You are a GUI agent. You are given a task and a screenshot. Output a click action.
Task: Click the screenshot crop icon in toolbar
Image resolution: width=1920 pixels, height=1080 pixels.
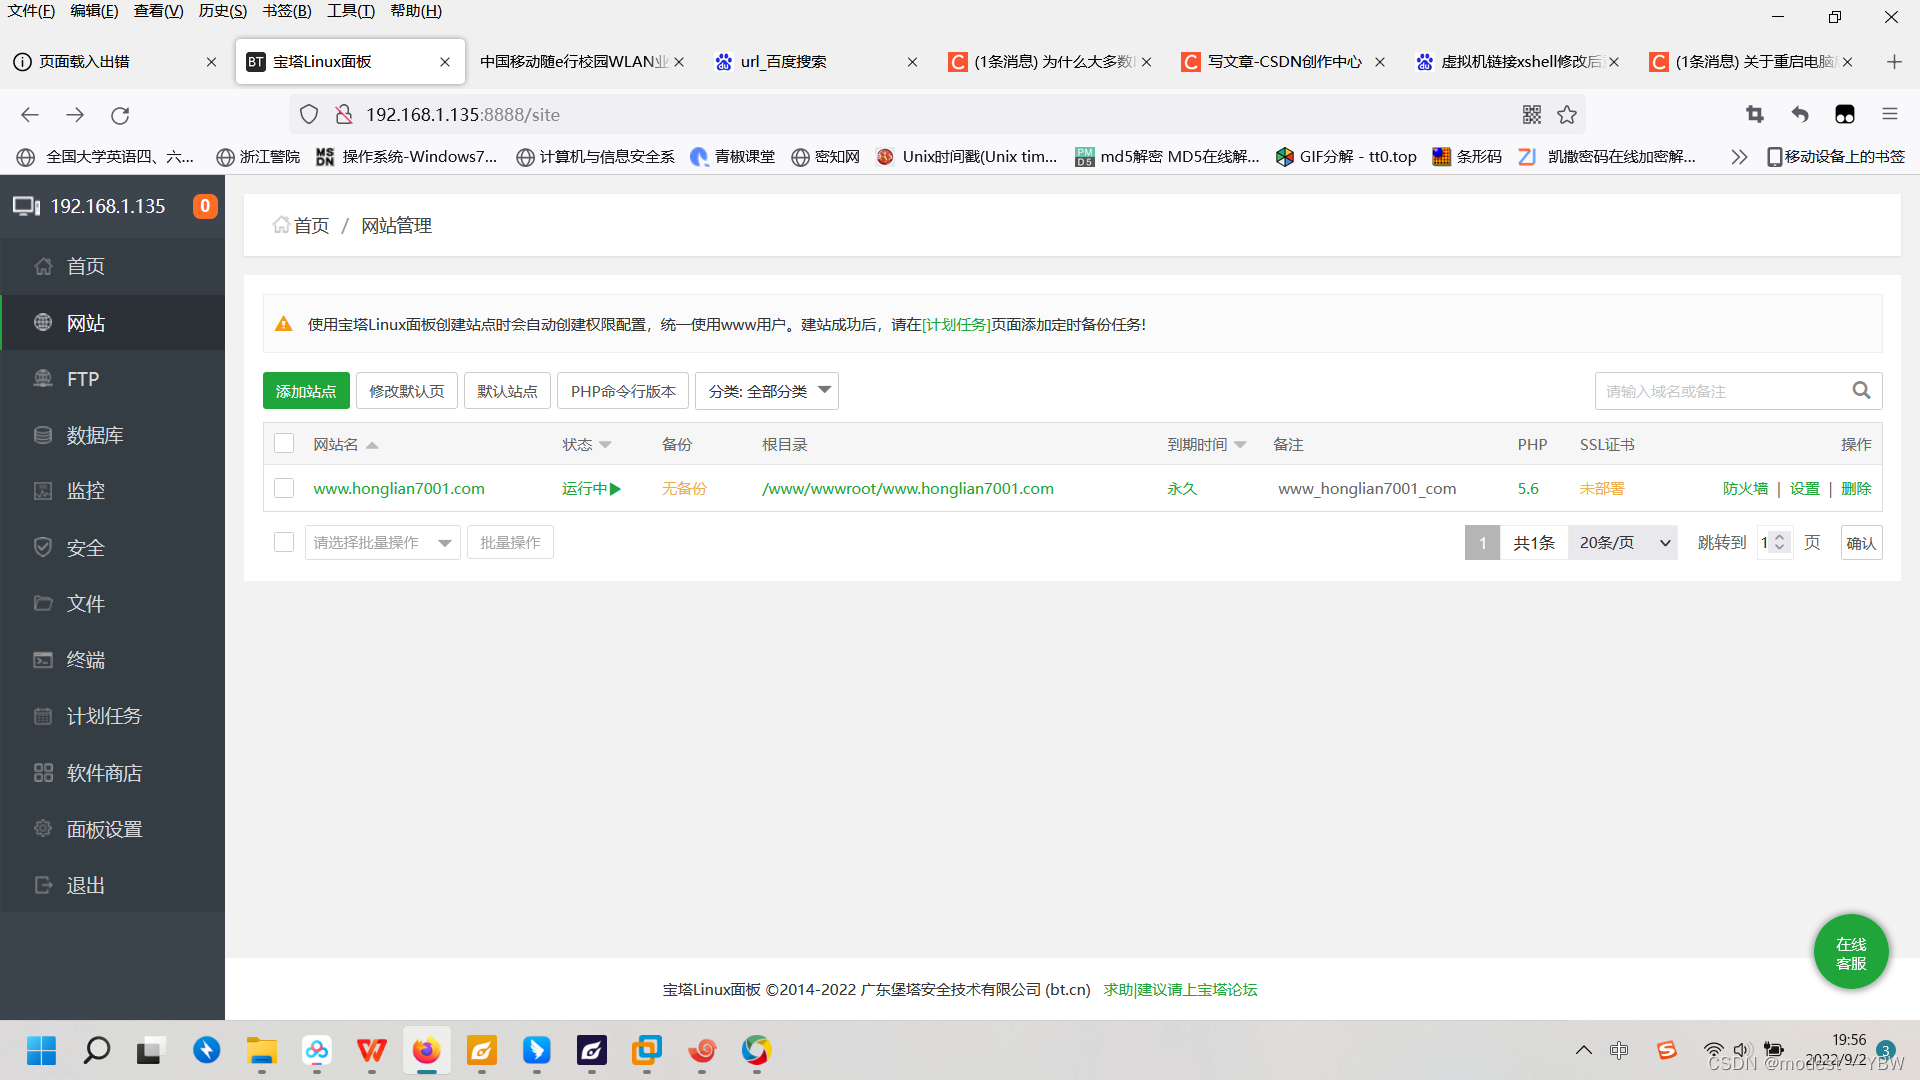[1754, 115]
